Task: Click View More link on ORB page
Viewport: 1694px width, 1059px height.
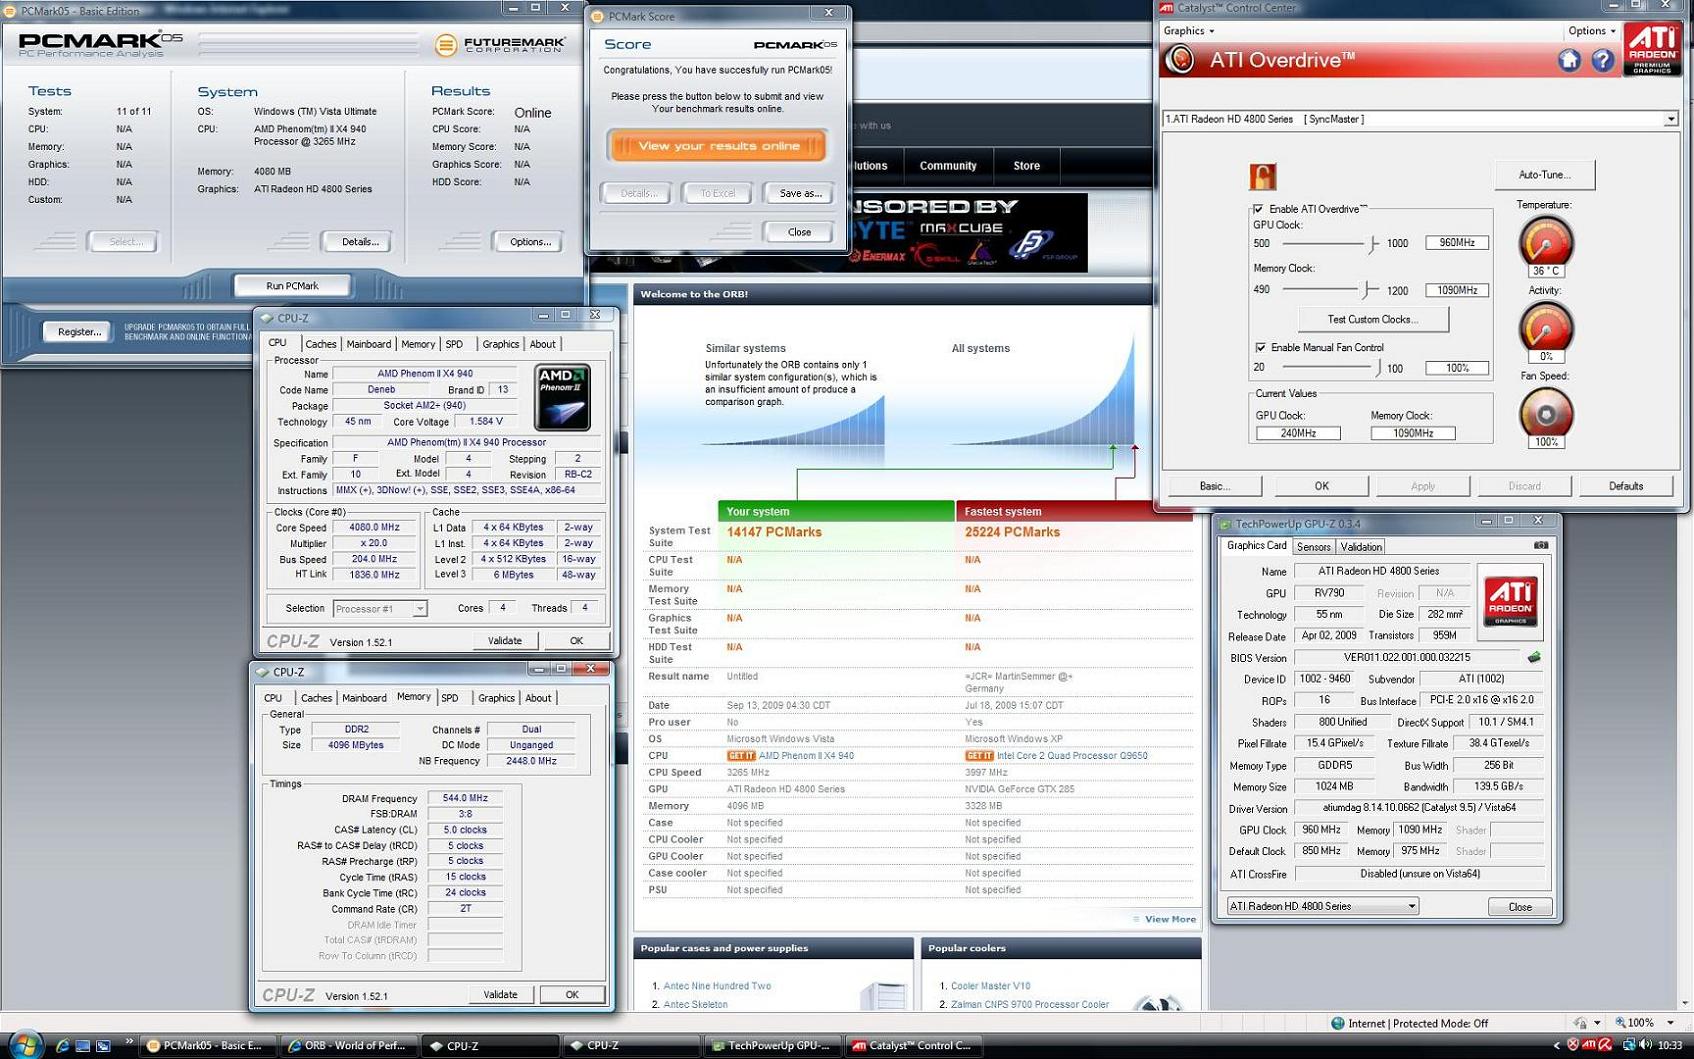Action: 1170,919
